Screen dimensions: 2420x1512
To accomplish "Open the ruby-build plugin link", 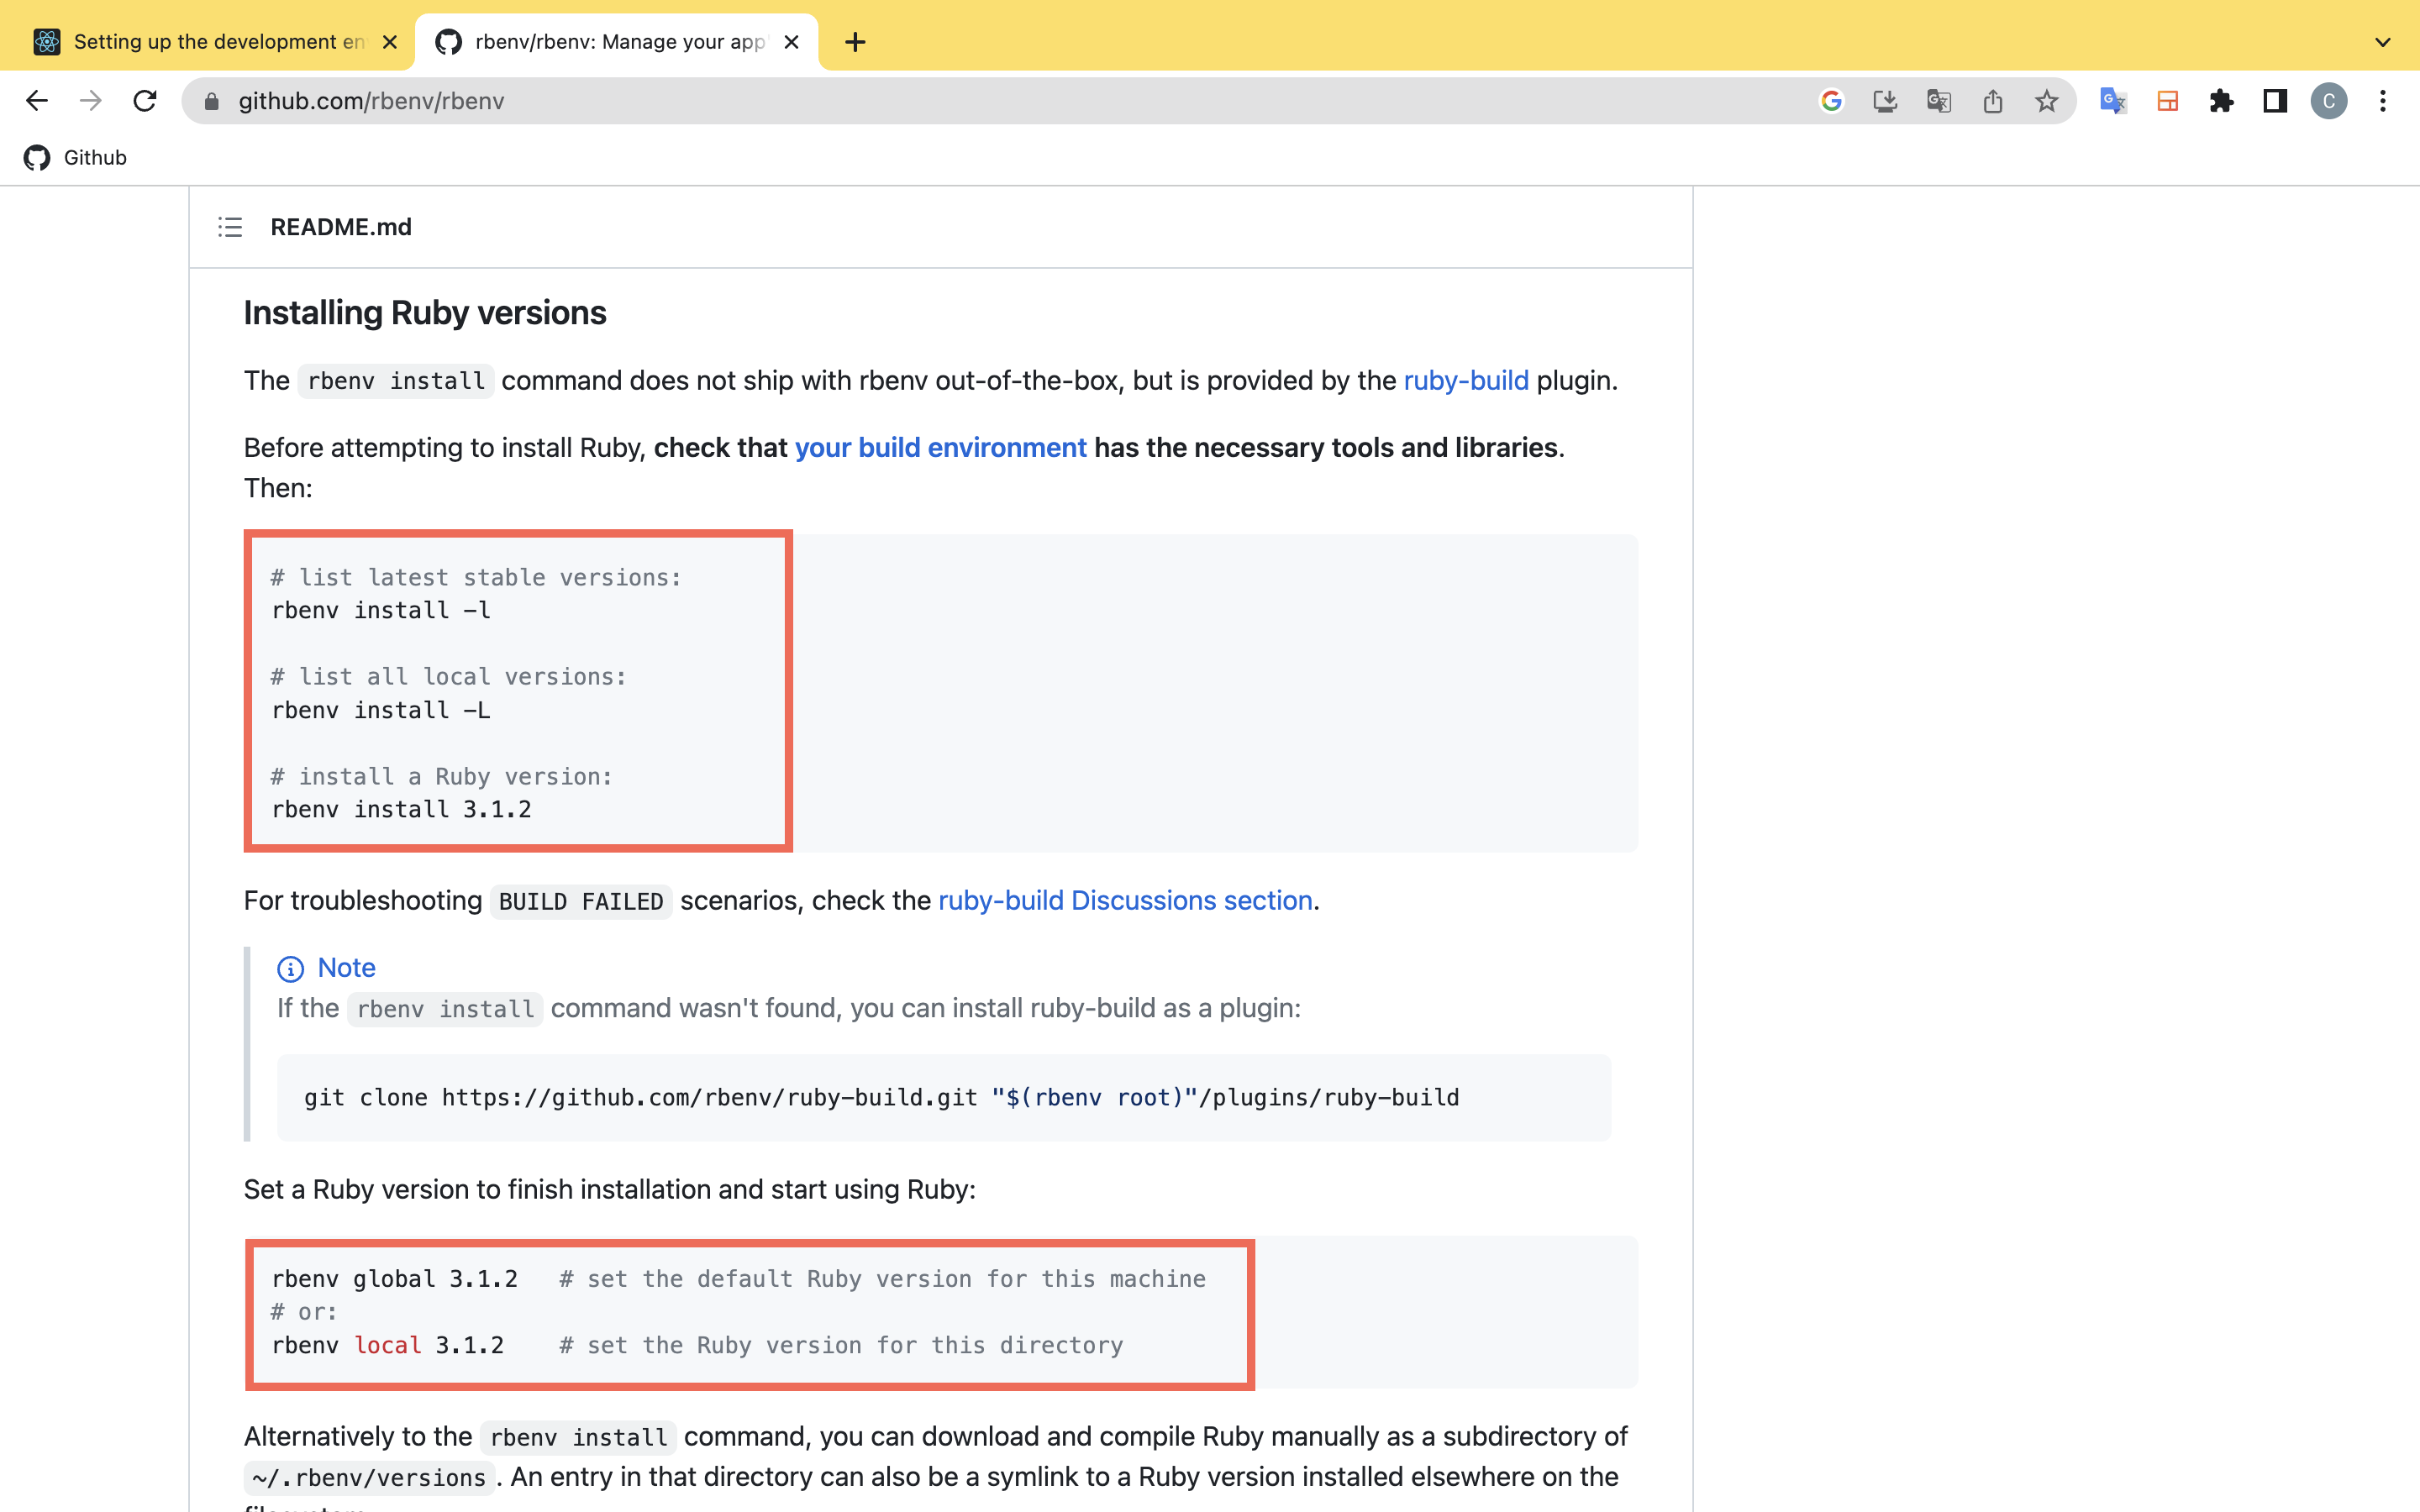I will tap(1466, 381).
